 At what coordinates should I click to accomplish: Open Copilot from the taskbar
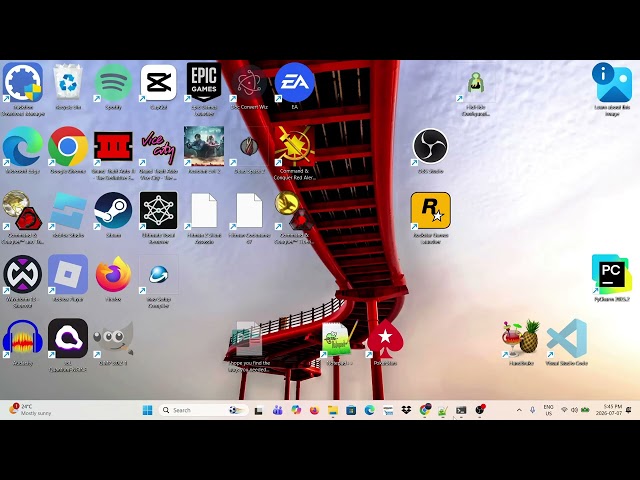(296, 410)
